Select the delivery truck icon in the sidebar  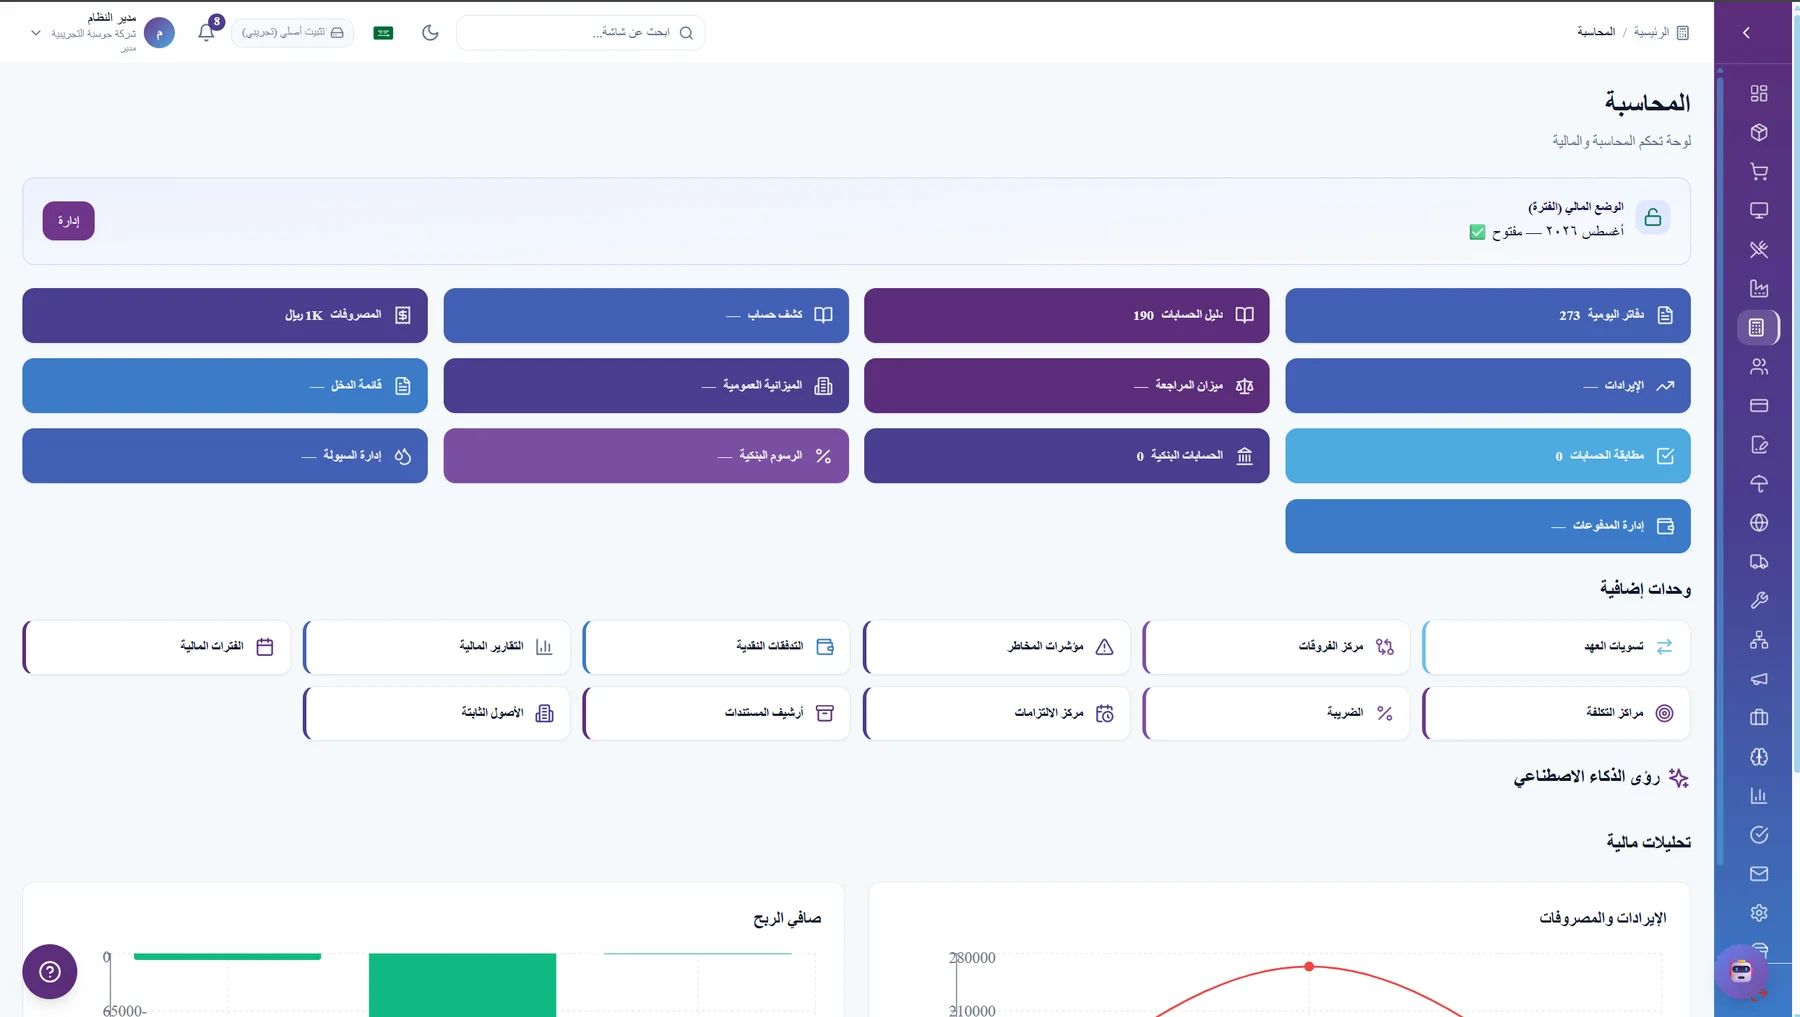1759,561
